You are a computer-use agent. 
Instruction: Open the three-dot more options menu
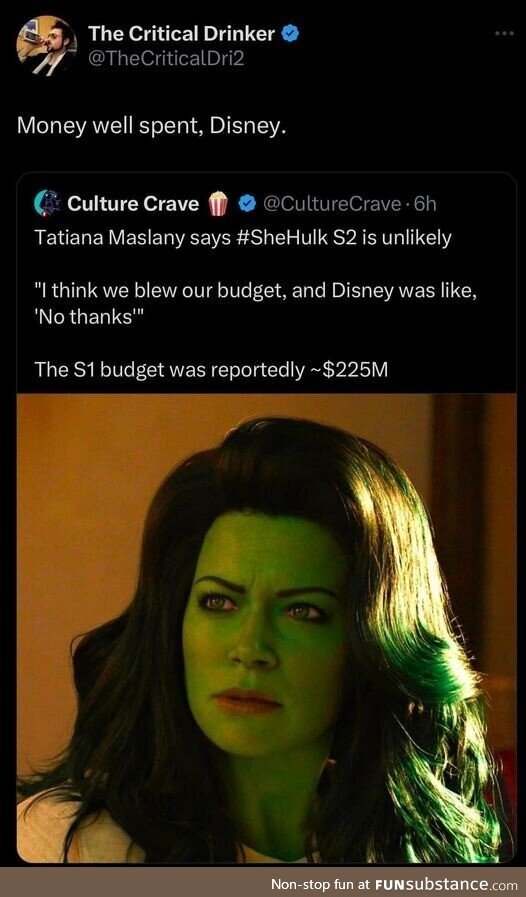point(504,34)
